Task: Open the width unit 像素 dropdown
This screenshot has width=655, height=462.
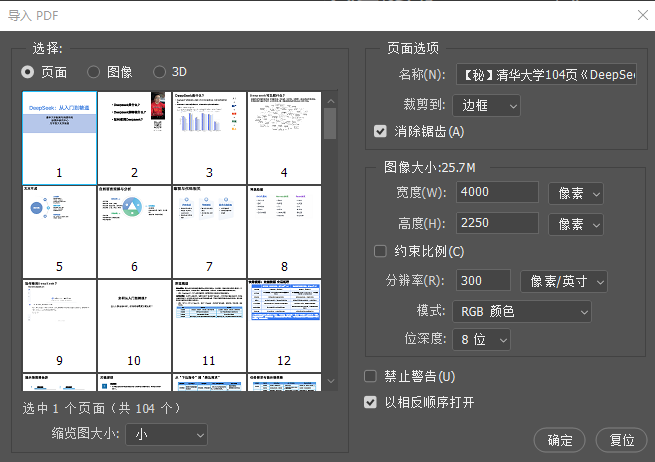Action: pos(576,193)
